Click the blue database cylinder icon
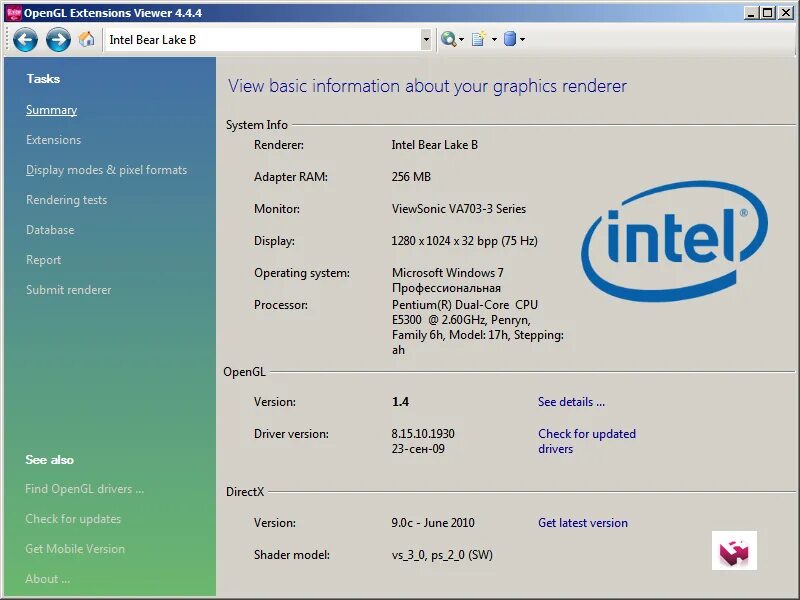 tap(510, 39)
